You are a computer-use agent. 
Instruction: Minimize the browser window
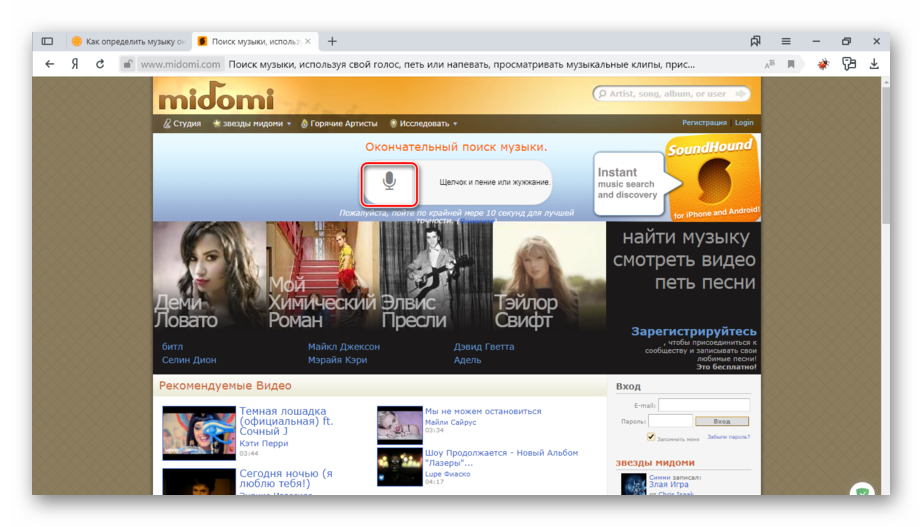(816, 41)
